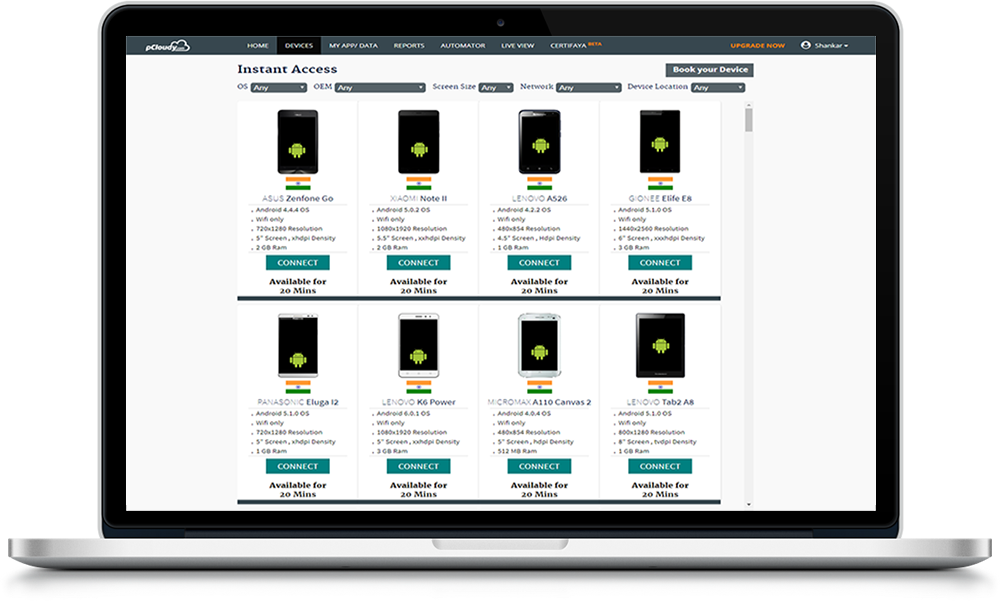The image size is (1000, 604).
Task: Connect to LENOVO Tab2 A8
Action: coord(660,466)
